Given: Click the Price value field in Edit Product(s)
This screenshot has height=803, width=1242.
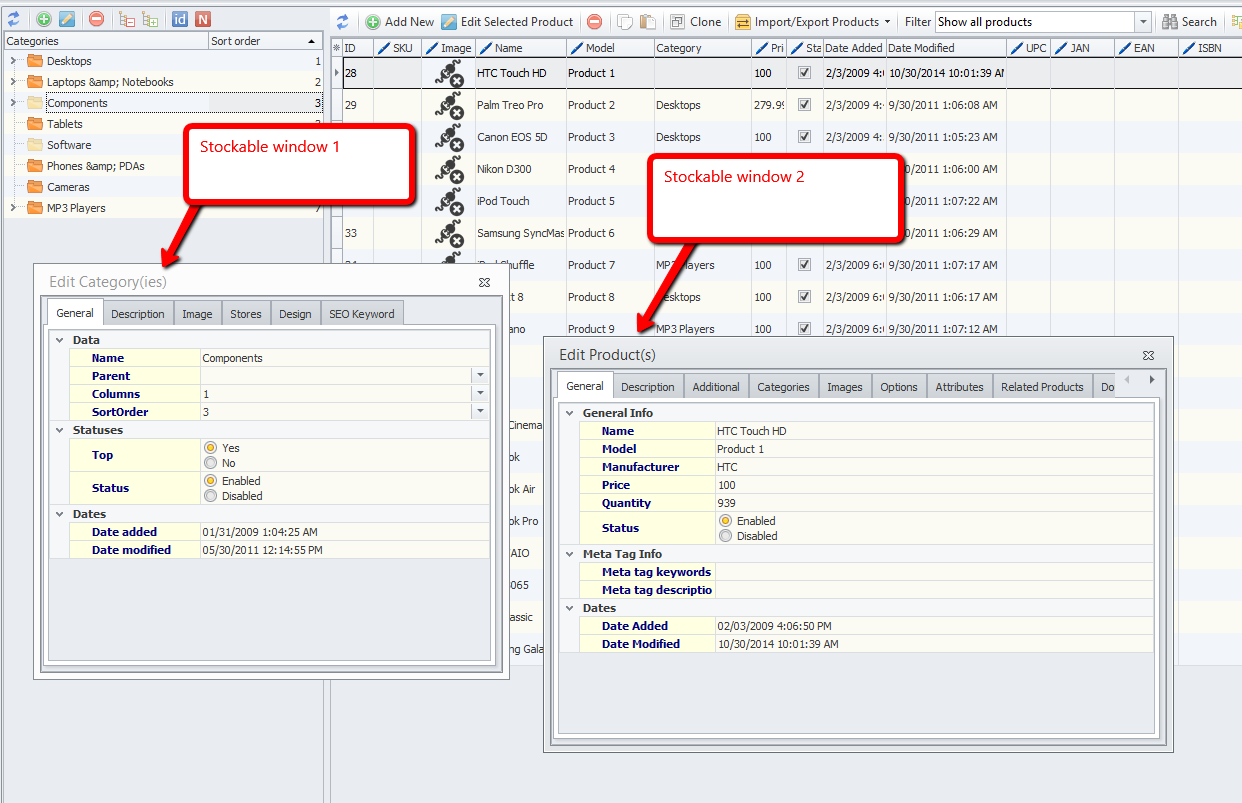Looking at the screenshot, I should (930, 485).
